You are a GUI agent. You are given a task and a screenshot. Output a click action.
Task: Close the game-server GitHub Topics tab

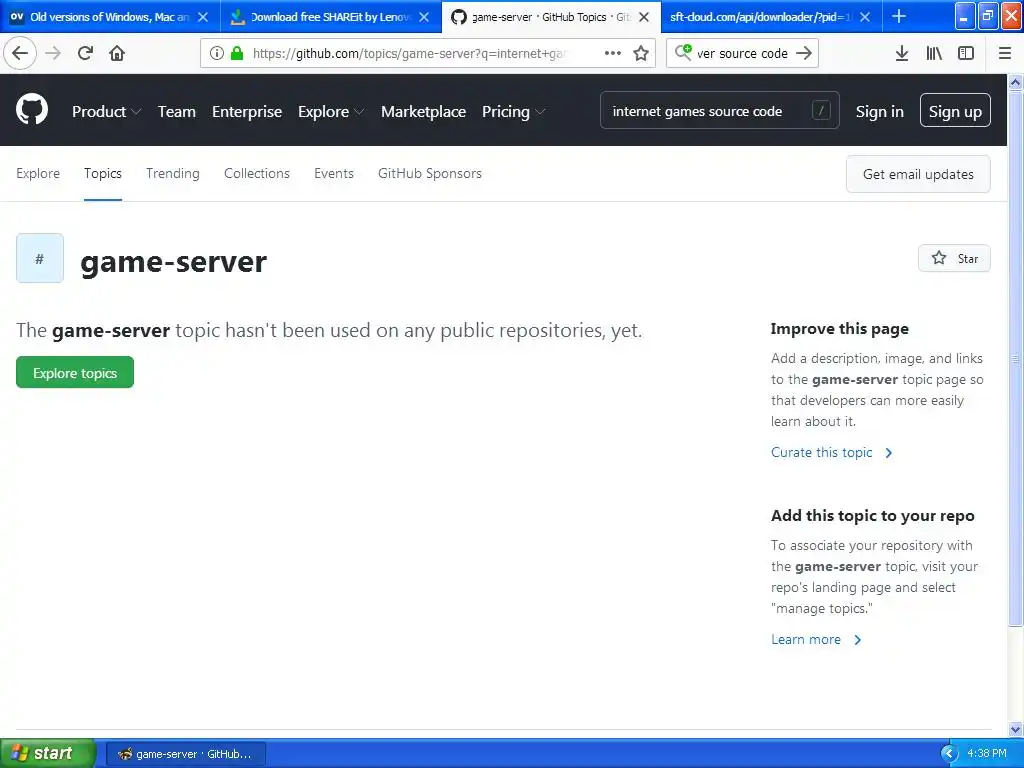click(644, 17)
